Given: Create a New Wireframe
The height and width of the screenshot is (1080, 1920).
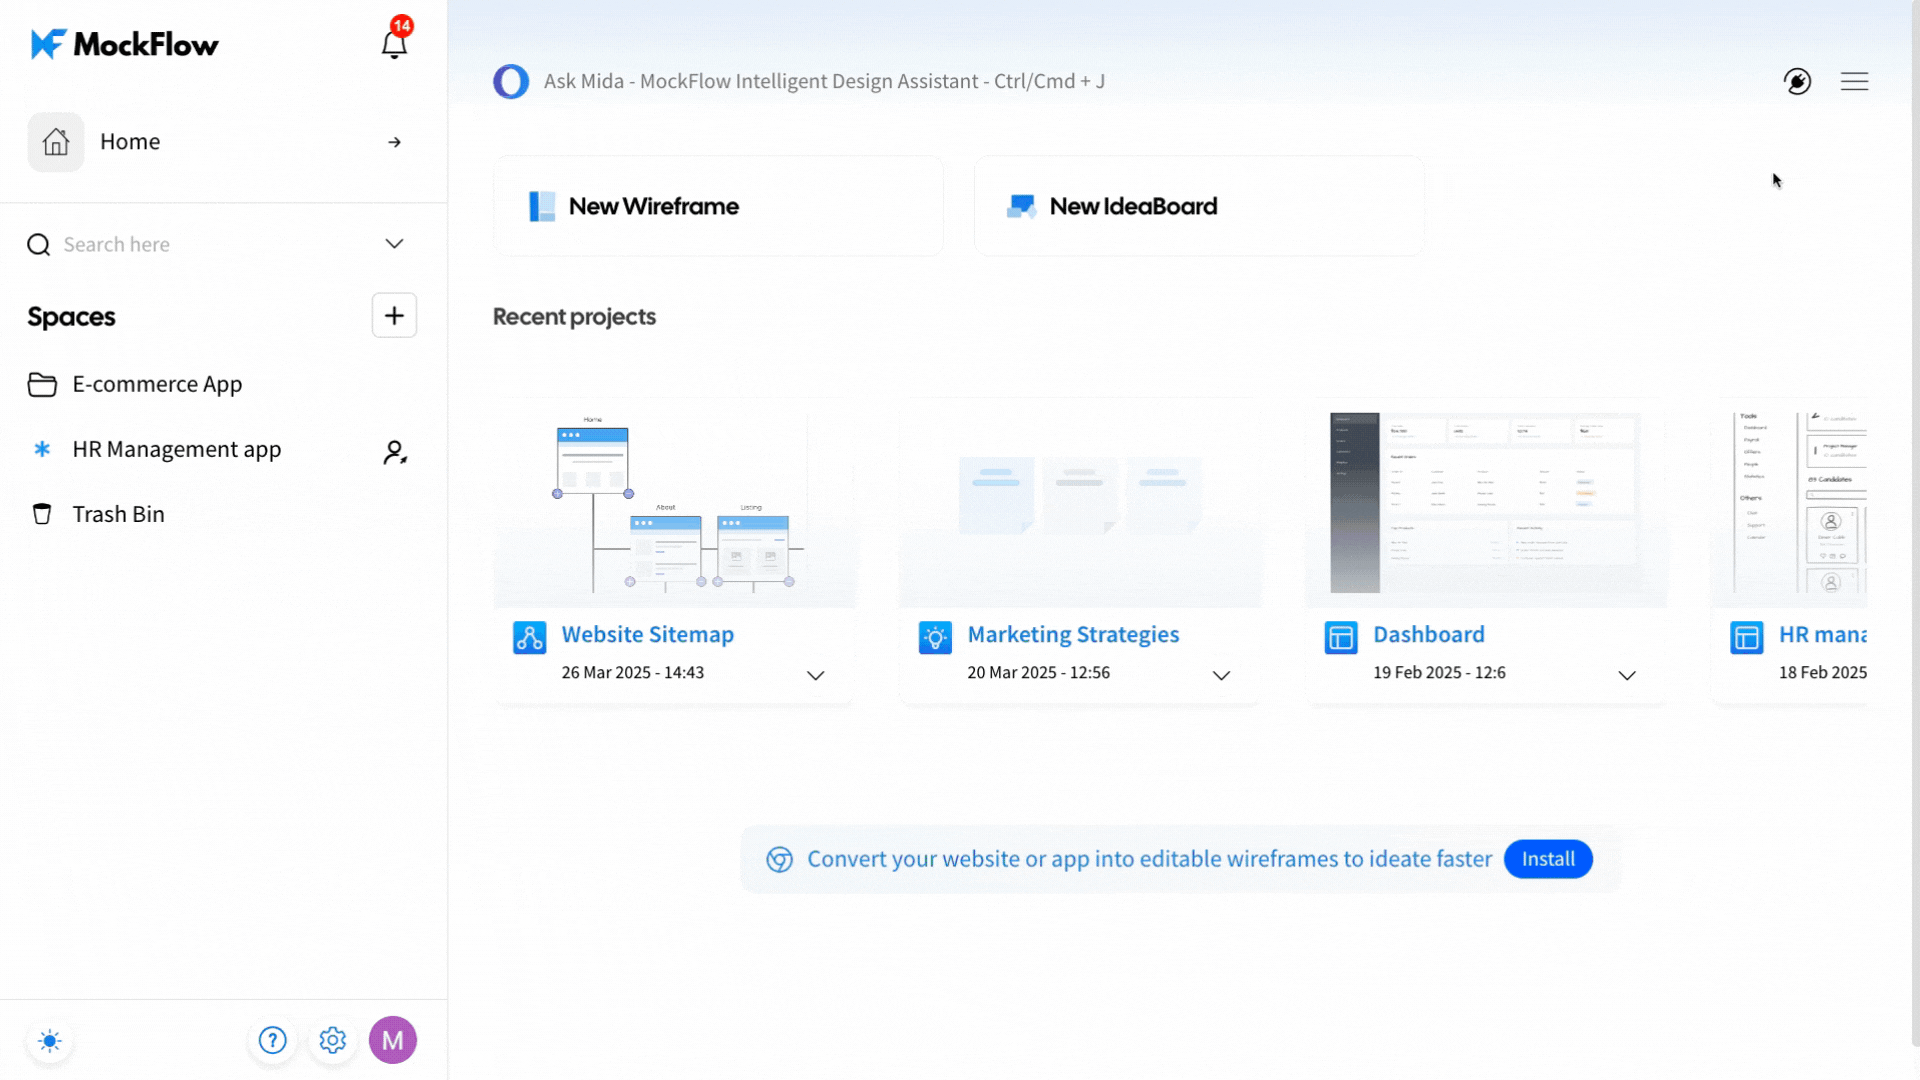Looking at the screenshot, I should [718, 206].
